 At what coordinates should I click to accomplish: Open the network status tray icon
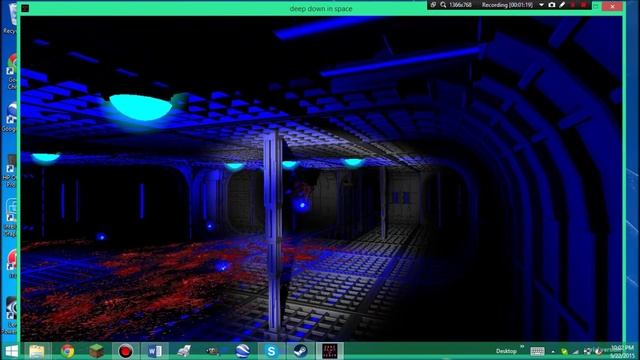click(x=576, y=352)
